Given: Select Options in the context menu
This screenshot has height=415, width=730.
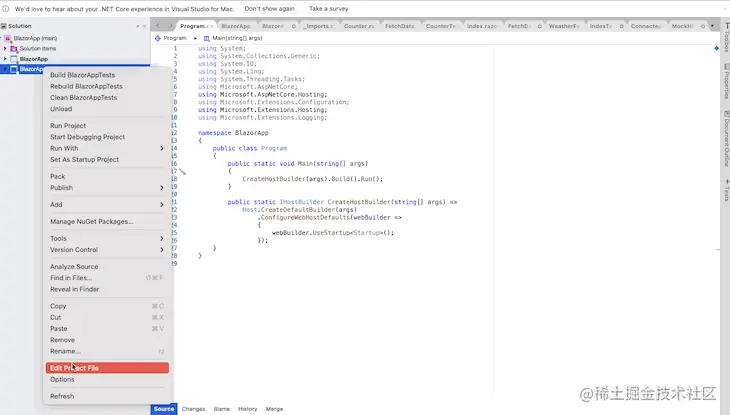Looking at the screenshot, I should pos(107,379).
